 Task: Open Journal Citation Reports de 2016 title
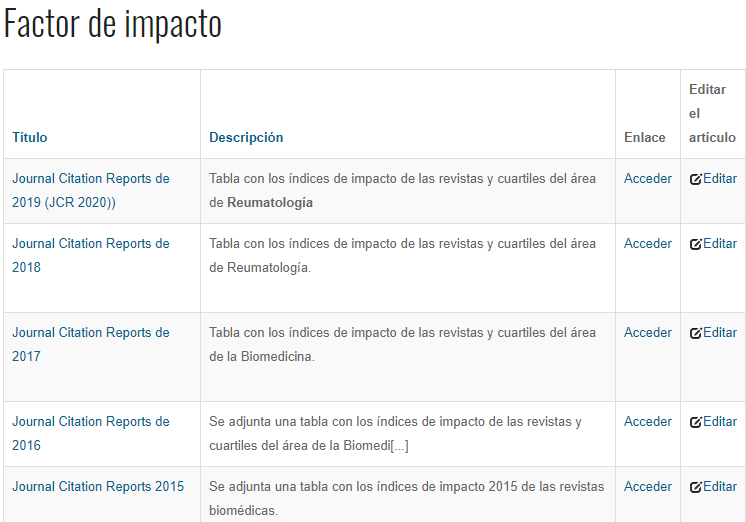(91, 433)
